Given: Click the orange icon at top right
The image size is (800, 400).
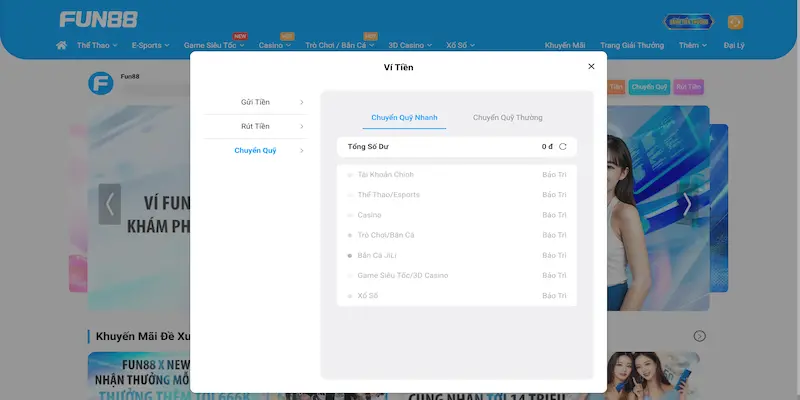Looking at the screenshot, I should 735,21.
